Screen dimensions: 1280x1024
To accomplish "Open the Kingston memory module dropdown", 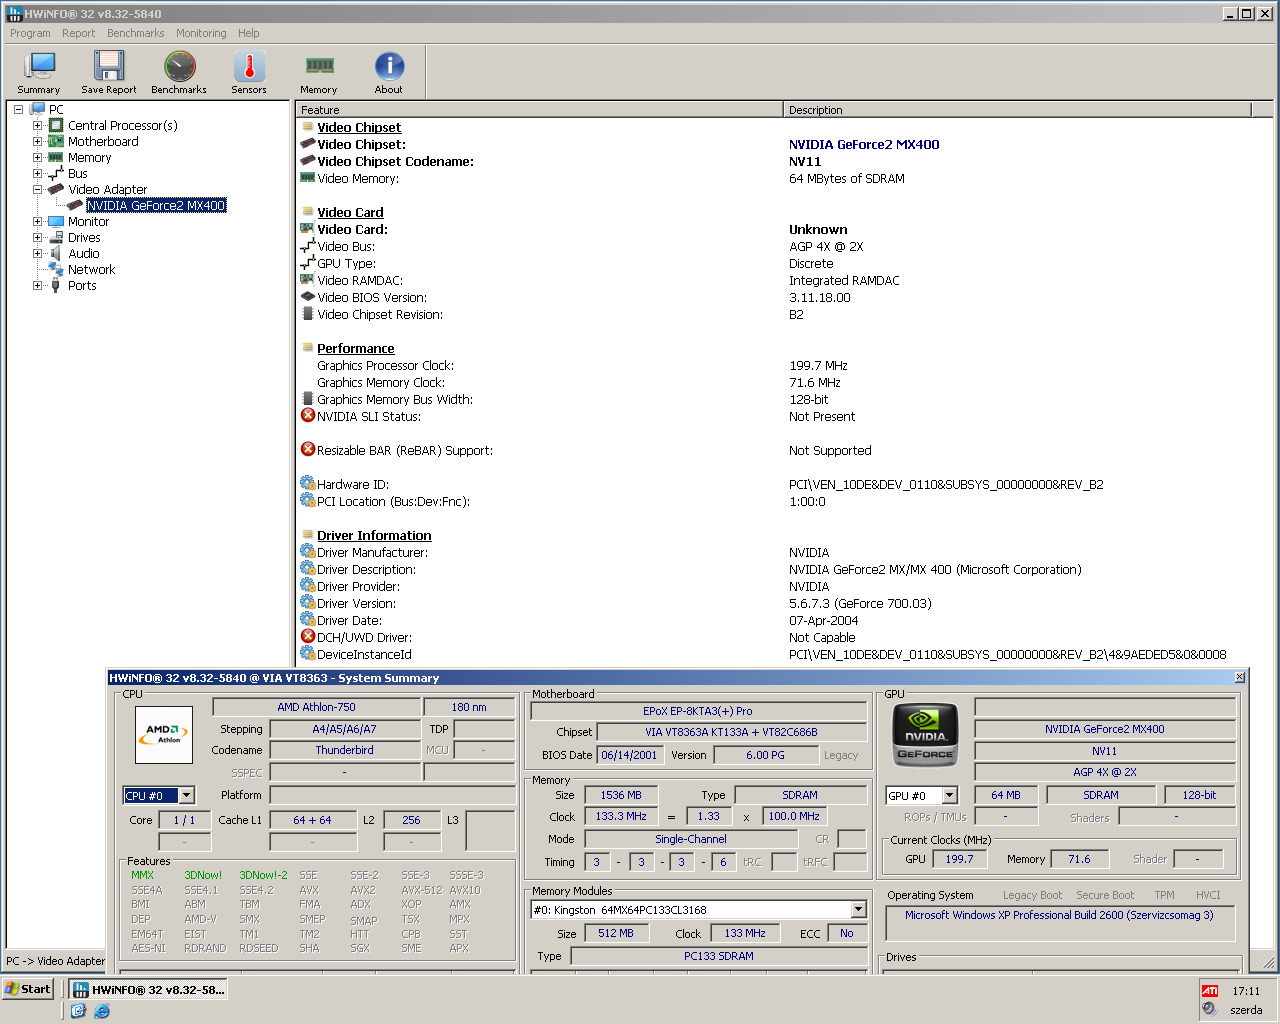I will [858, 910].
